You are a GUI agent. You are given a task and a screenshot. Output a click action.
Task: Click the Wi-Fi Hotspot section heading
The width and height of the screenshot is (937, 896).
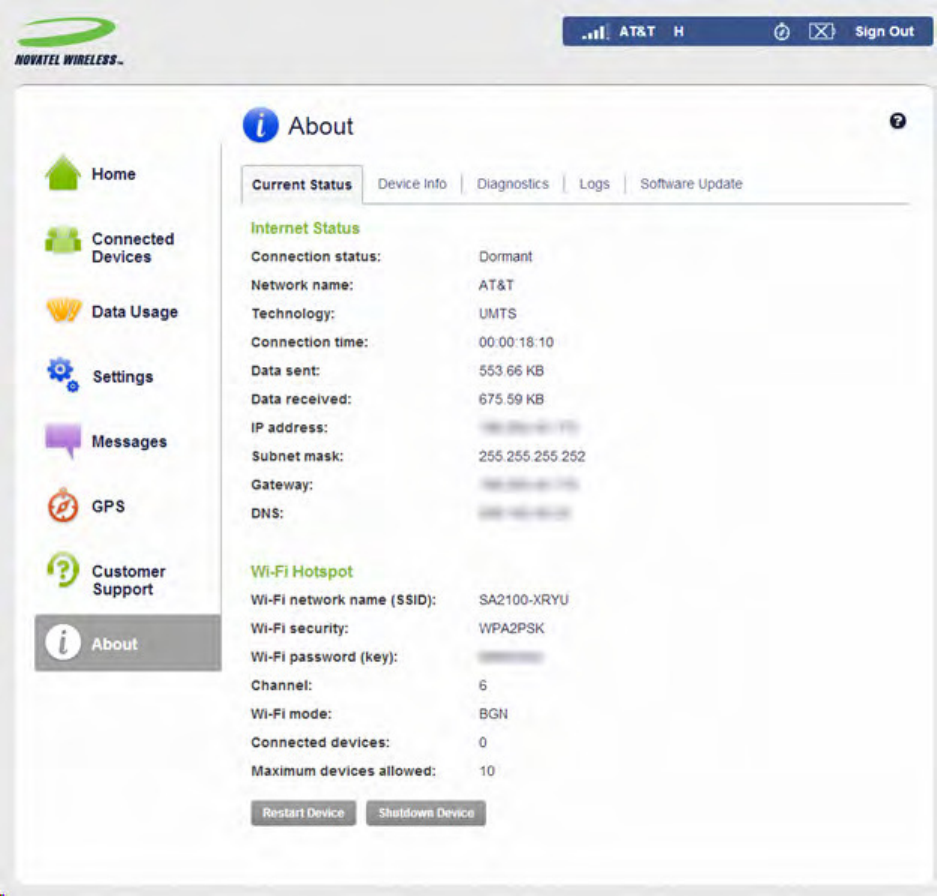(302, 571)
